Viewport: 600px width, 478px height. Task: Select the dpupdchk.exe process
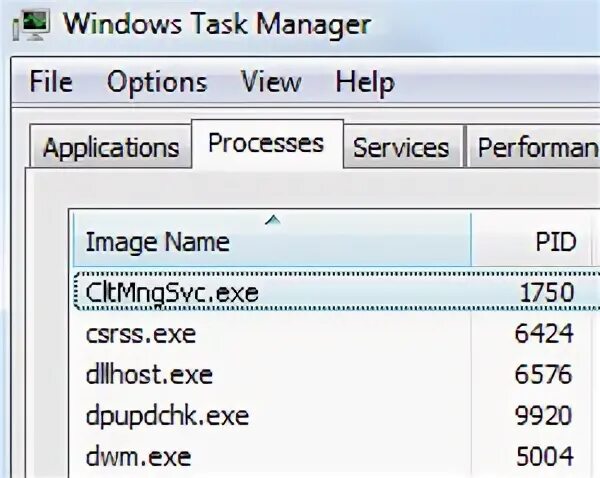coord(166,416)
